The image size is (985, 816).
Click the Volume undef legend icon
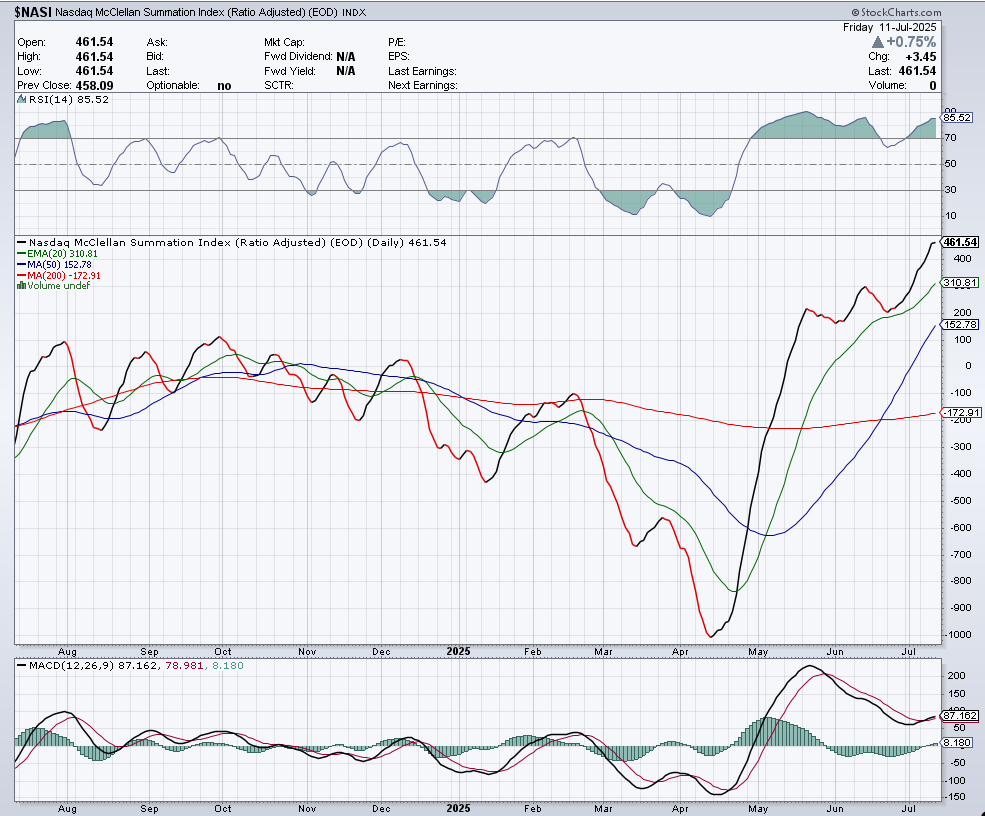[21, 285]
